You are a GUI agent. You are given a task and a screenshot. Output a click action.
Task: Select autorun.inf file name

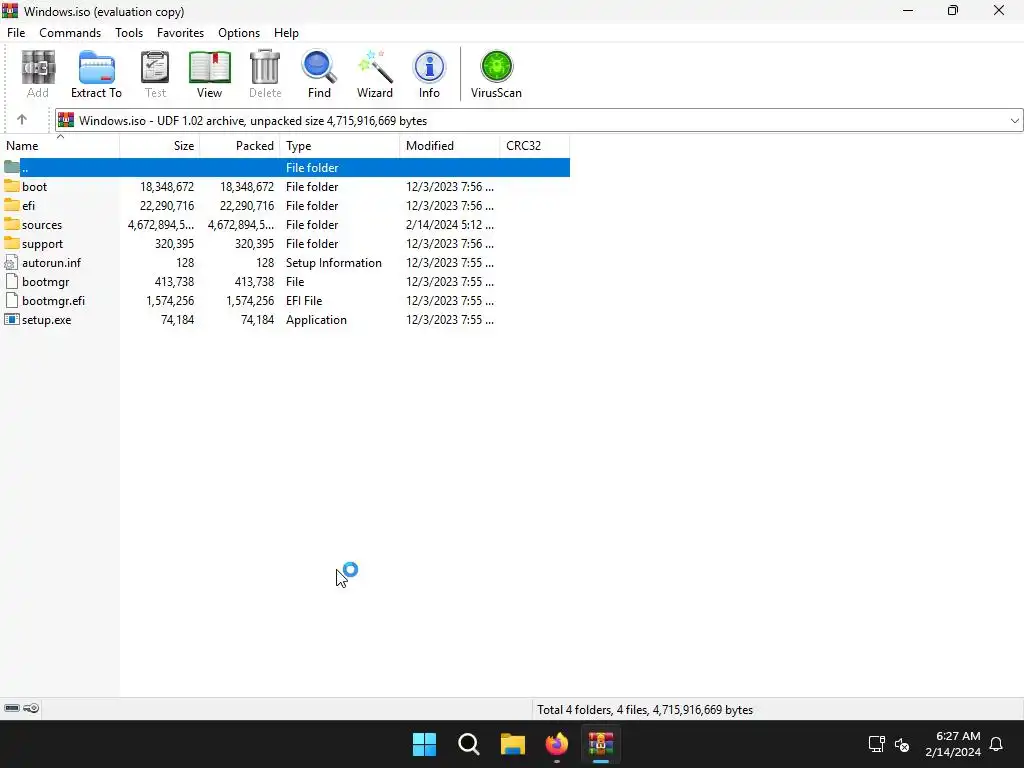(52, 263)
